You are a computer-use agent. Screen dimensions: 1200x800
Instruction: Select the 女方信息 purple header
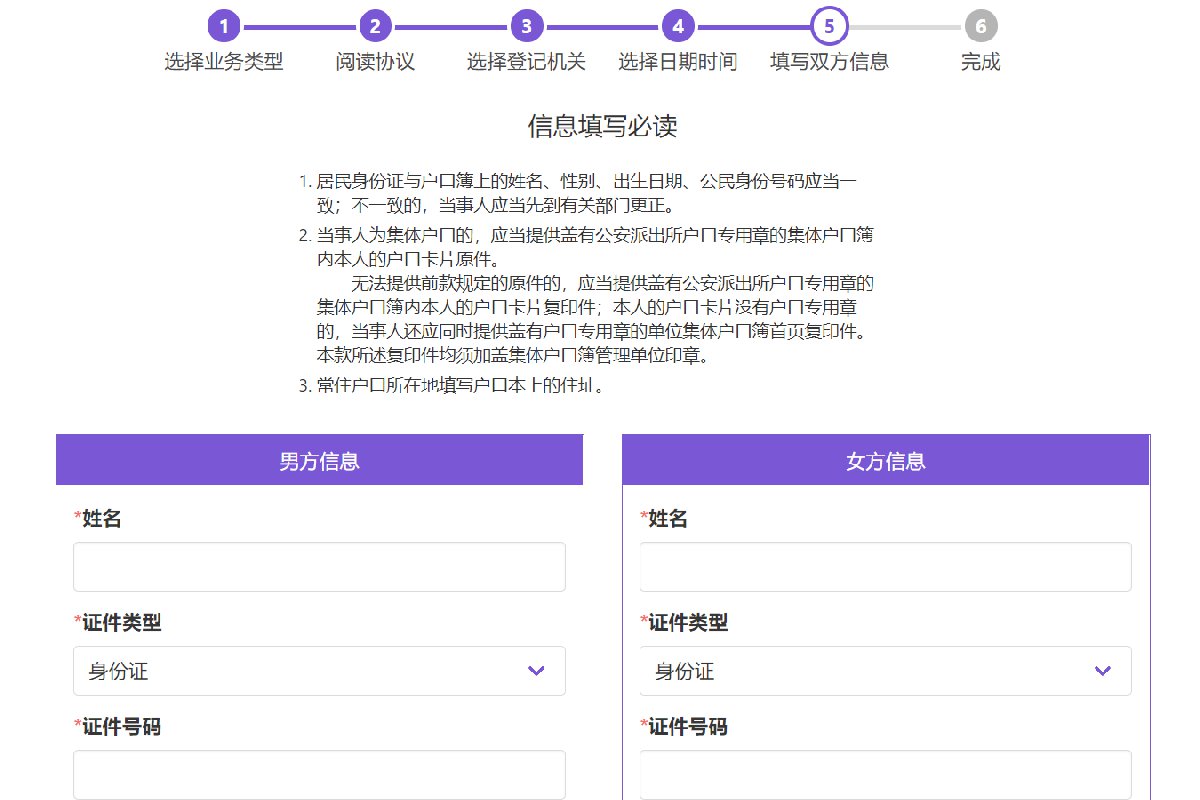(885, 461)
